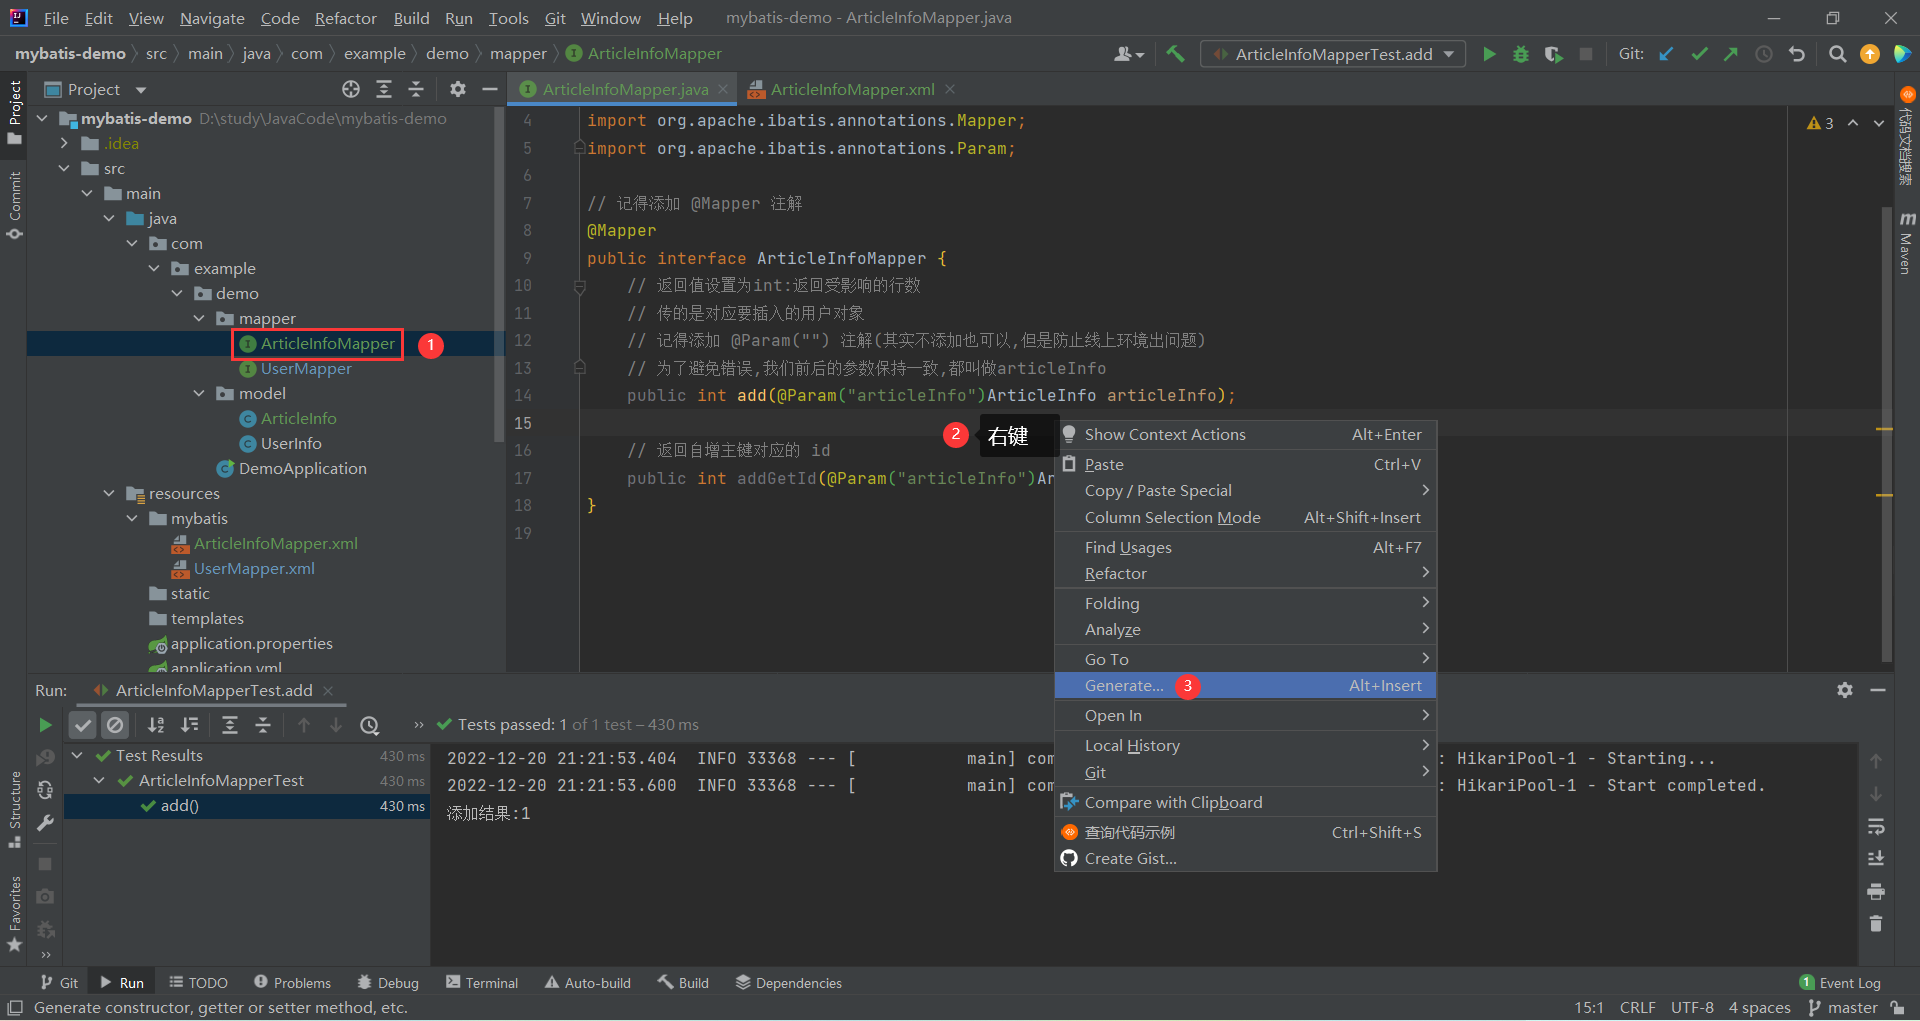Collapse all nodes in Project panel
Image resolution: width=1920 pixels, height=1021 pixels.
pos(416,89)
